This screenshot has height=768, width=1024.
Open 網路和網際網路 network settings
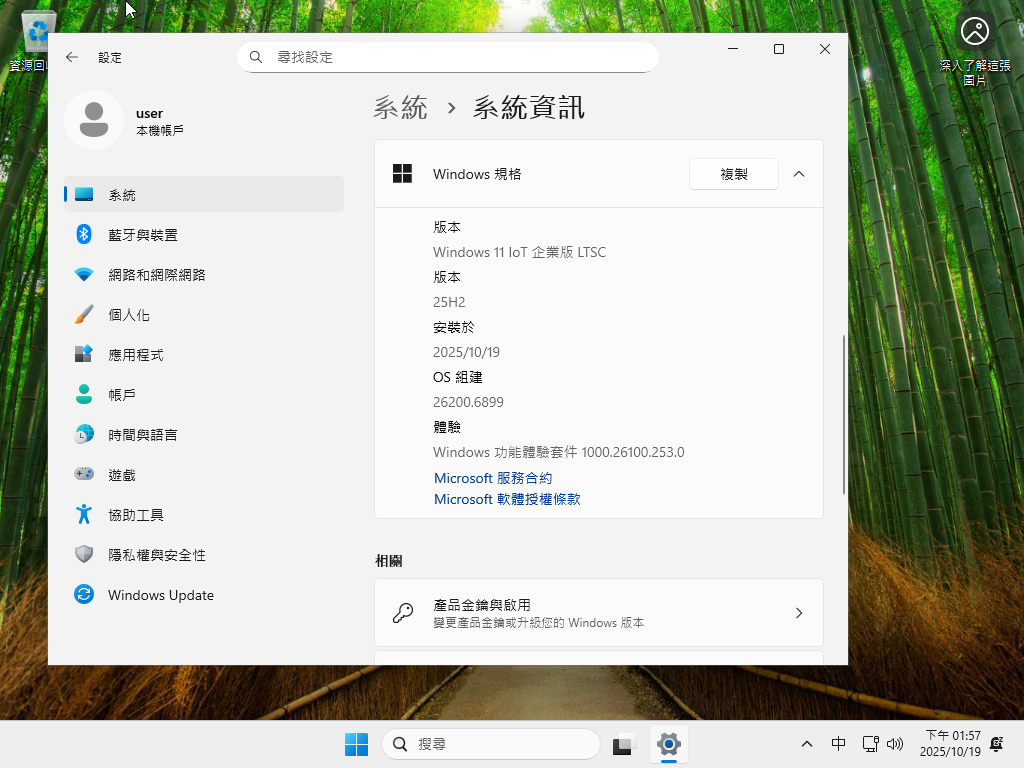156,275
